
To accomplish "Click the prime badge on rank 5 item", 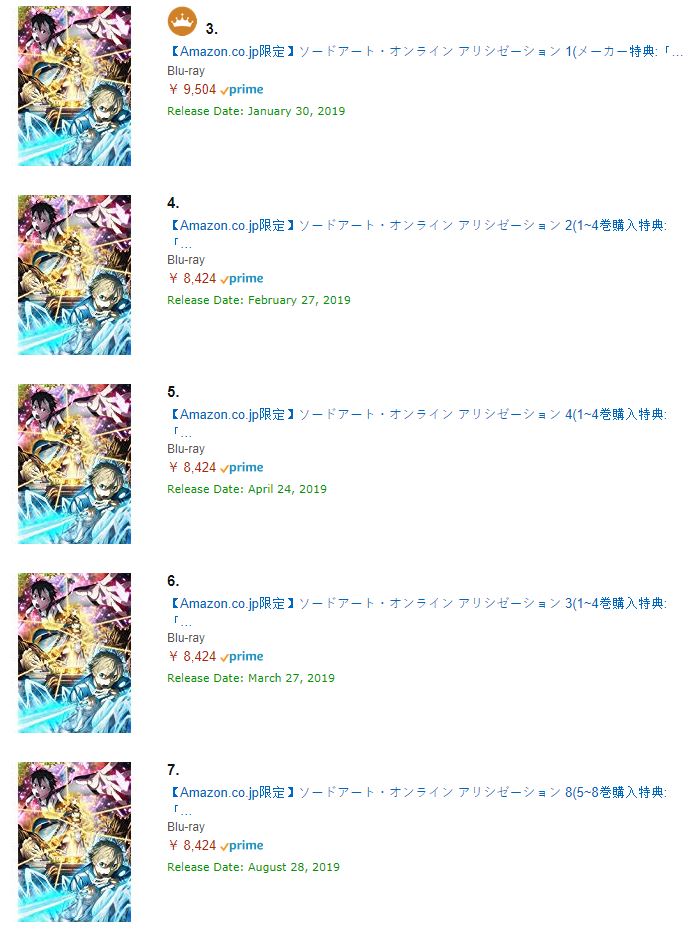I will click(242, 468).
